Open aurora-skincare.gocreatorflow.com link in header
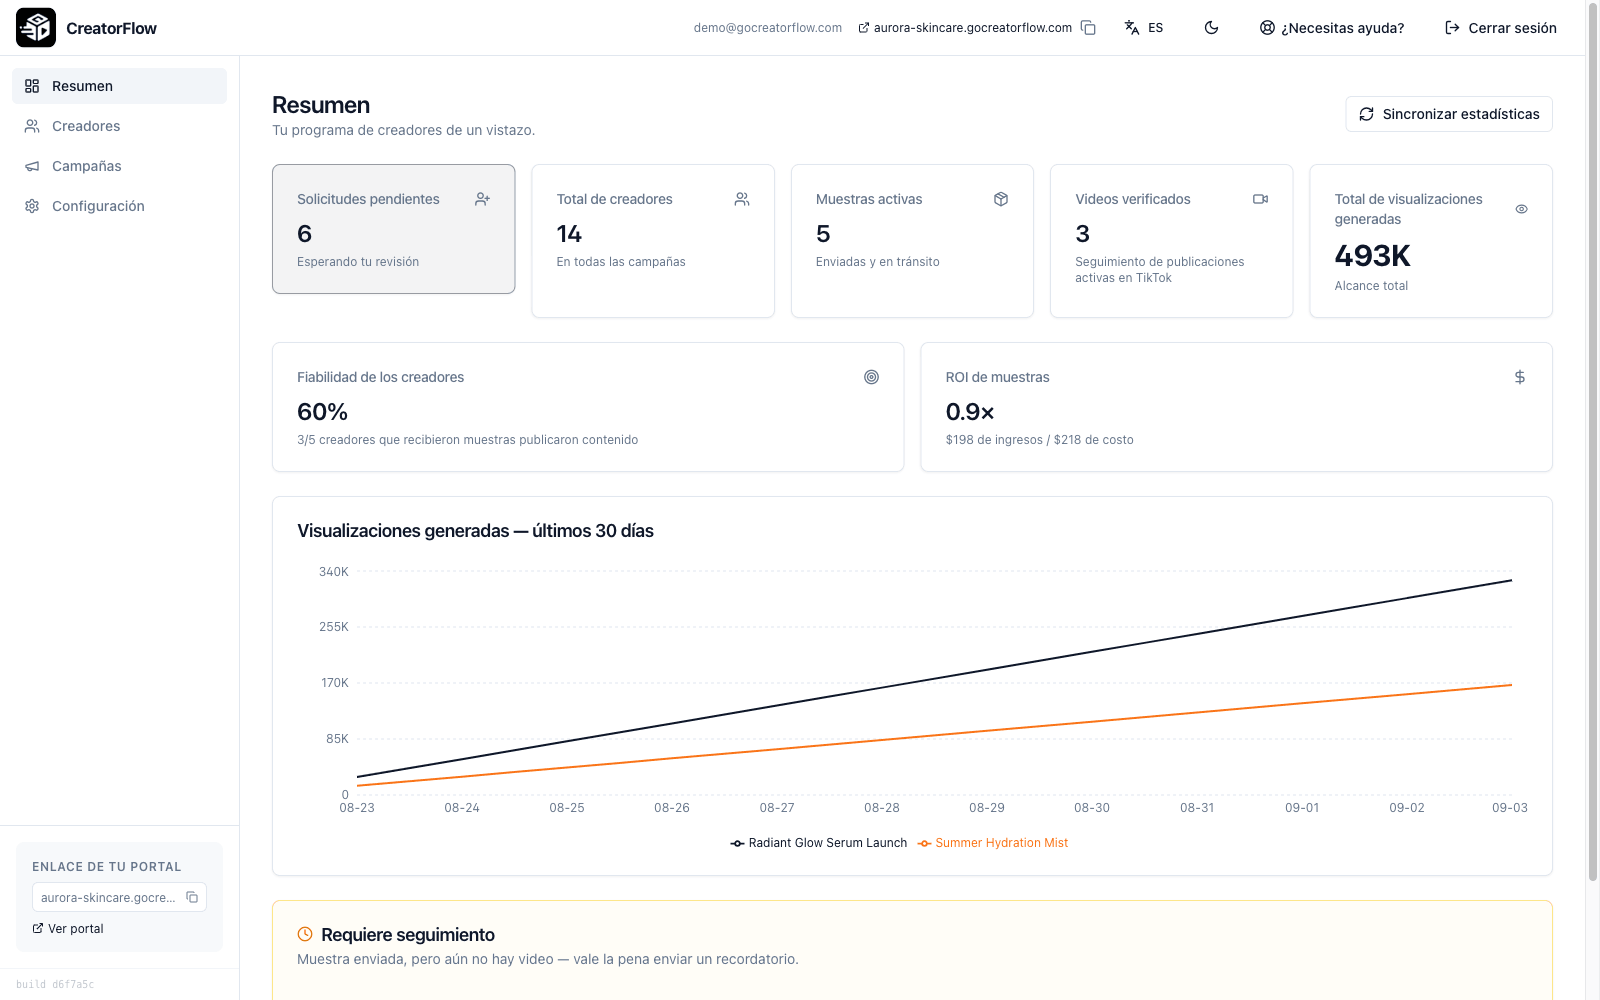Image resolution: width=1600 pixels, height=1000 pixels. coord(965,28)
